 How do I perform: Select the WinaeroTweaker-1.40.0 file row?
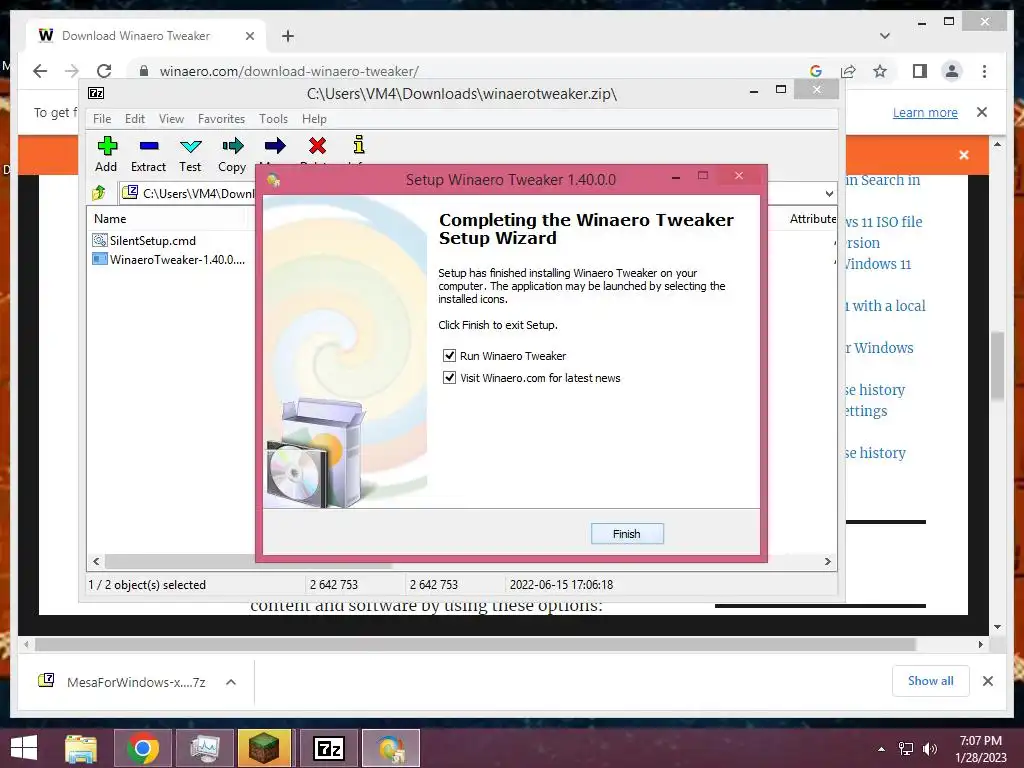coord(168,259)
